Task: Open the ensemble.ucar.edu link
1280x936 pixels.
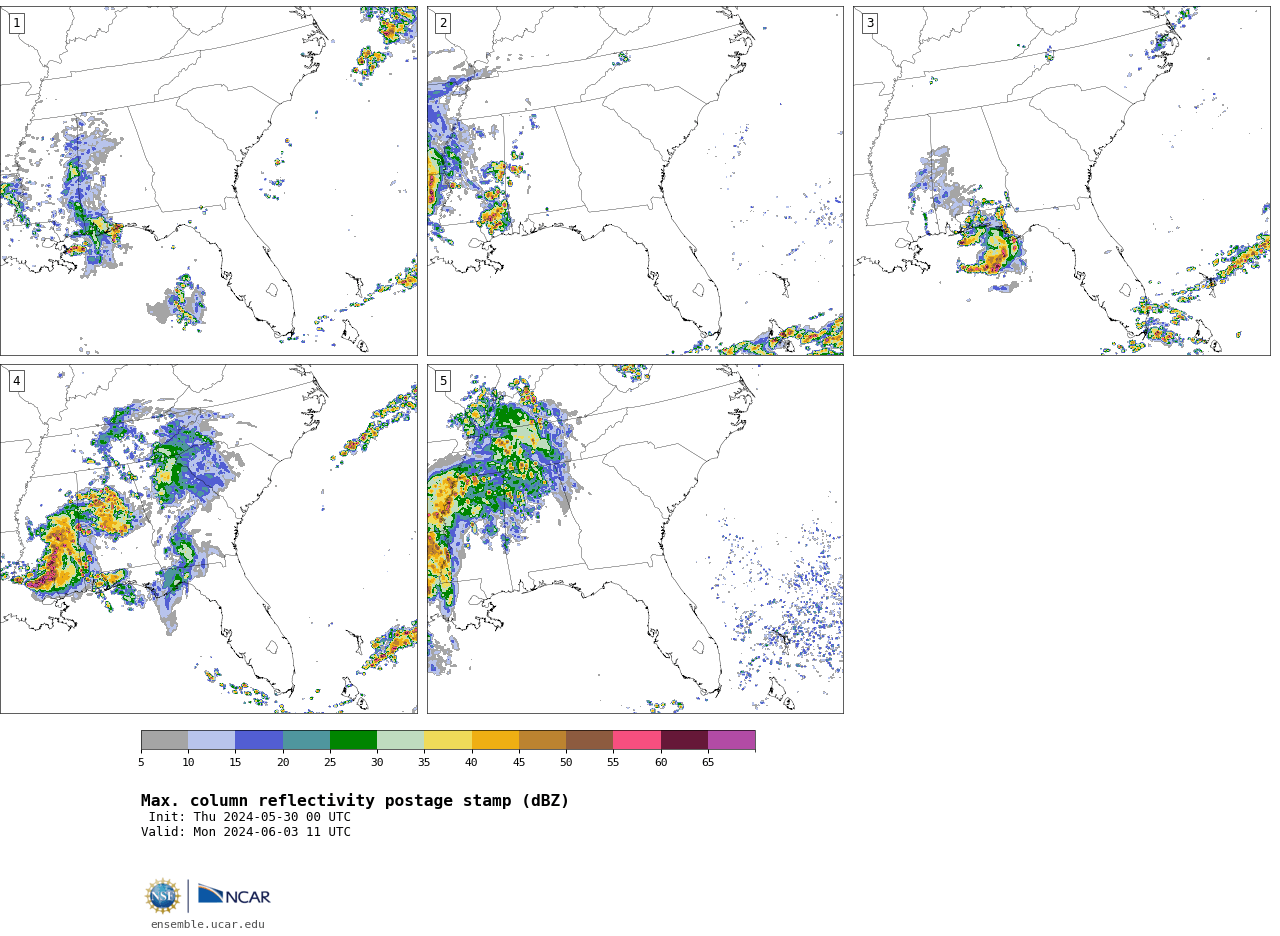Action: point(208,925)
